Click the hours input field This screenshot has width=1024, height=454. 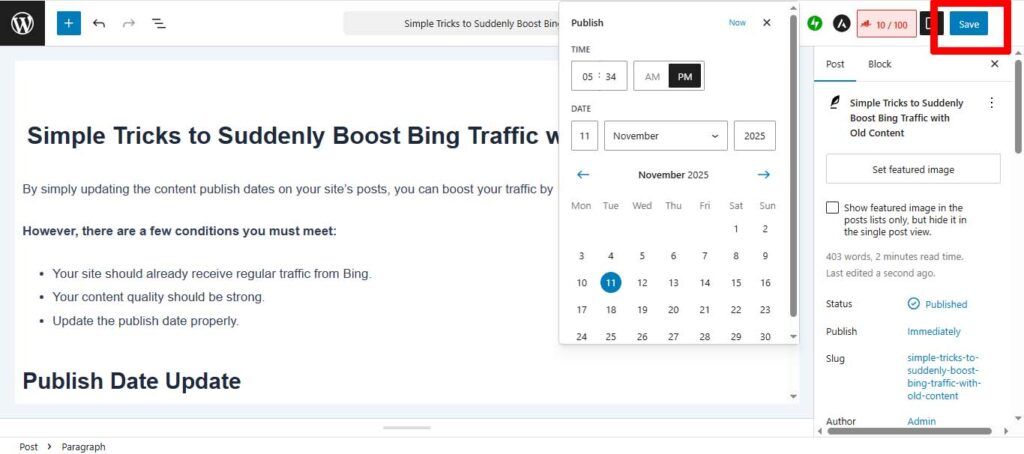(587, 77)
